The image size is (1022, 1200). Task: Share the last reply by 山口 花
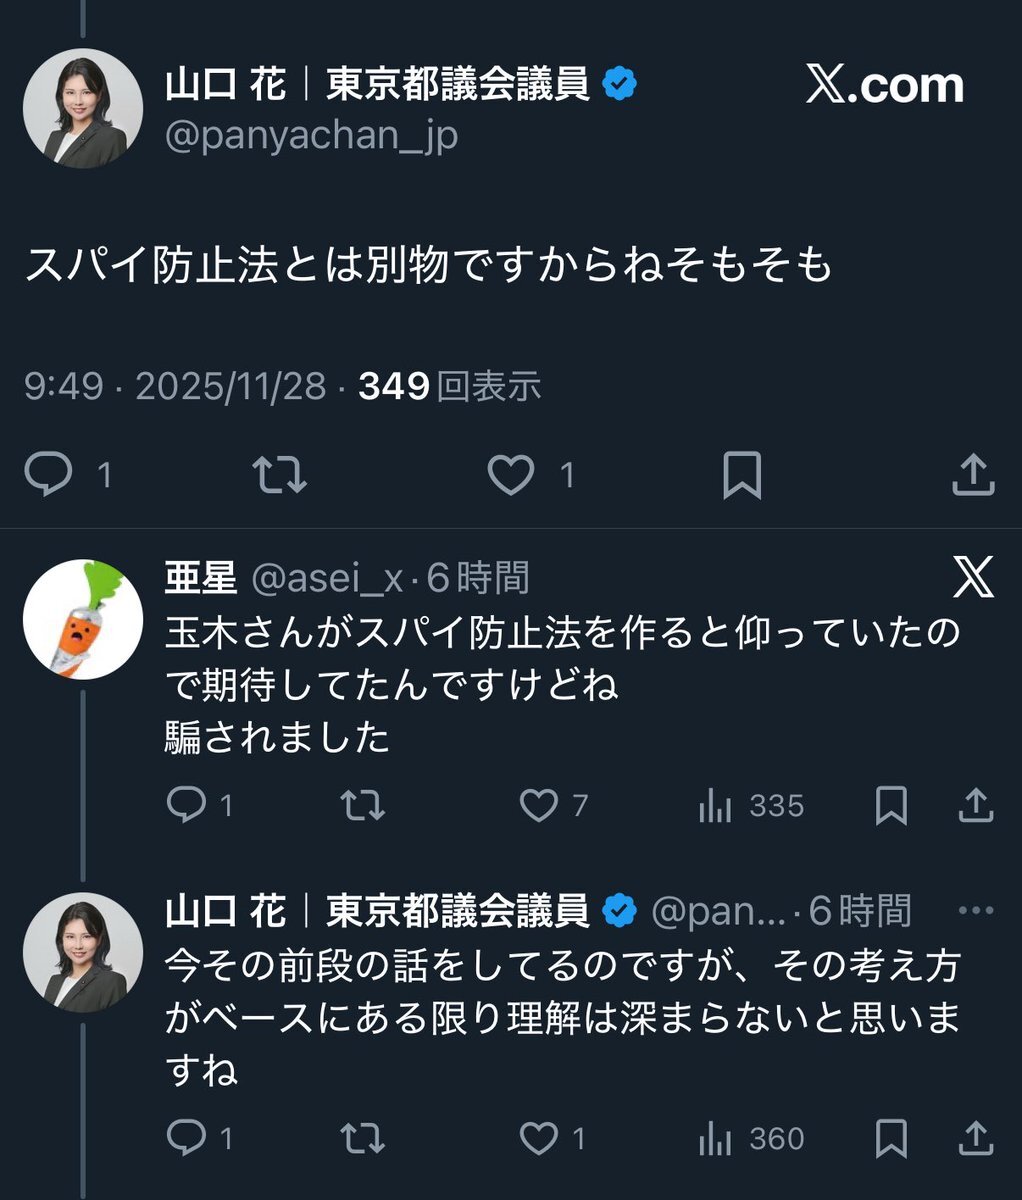pyautogui.click(x=975, y=1138)
